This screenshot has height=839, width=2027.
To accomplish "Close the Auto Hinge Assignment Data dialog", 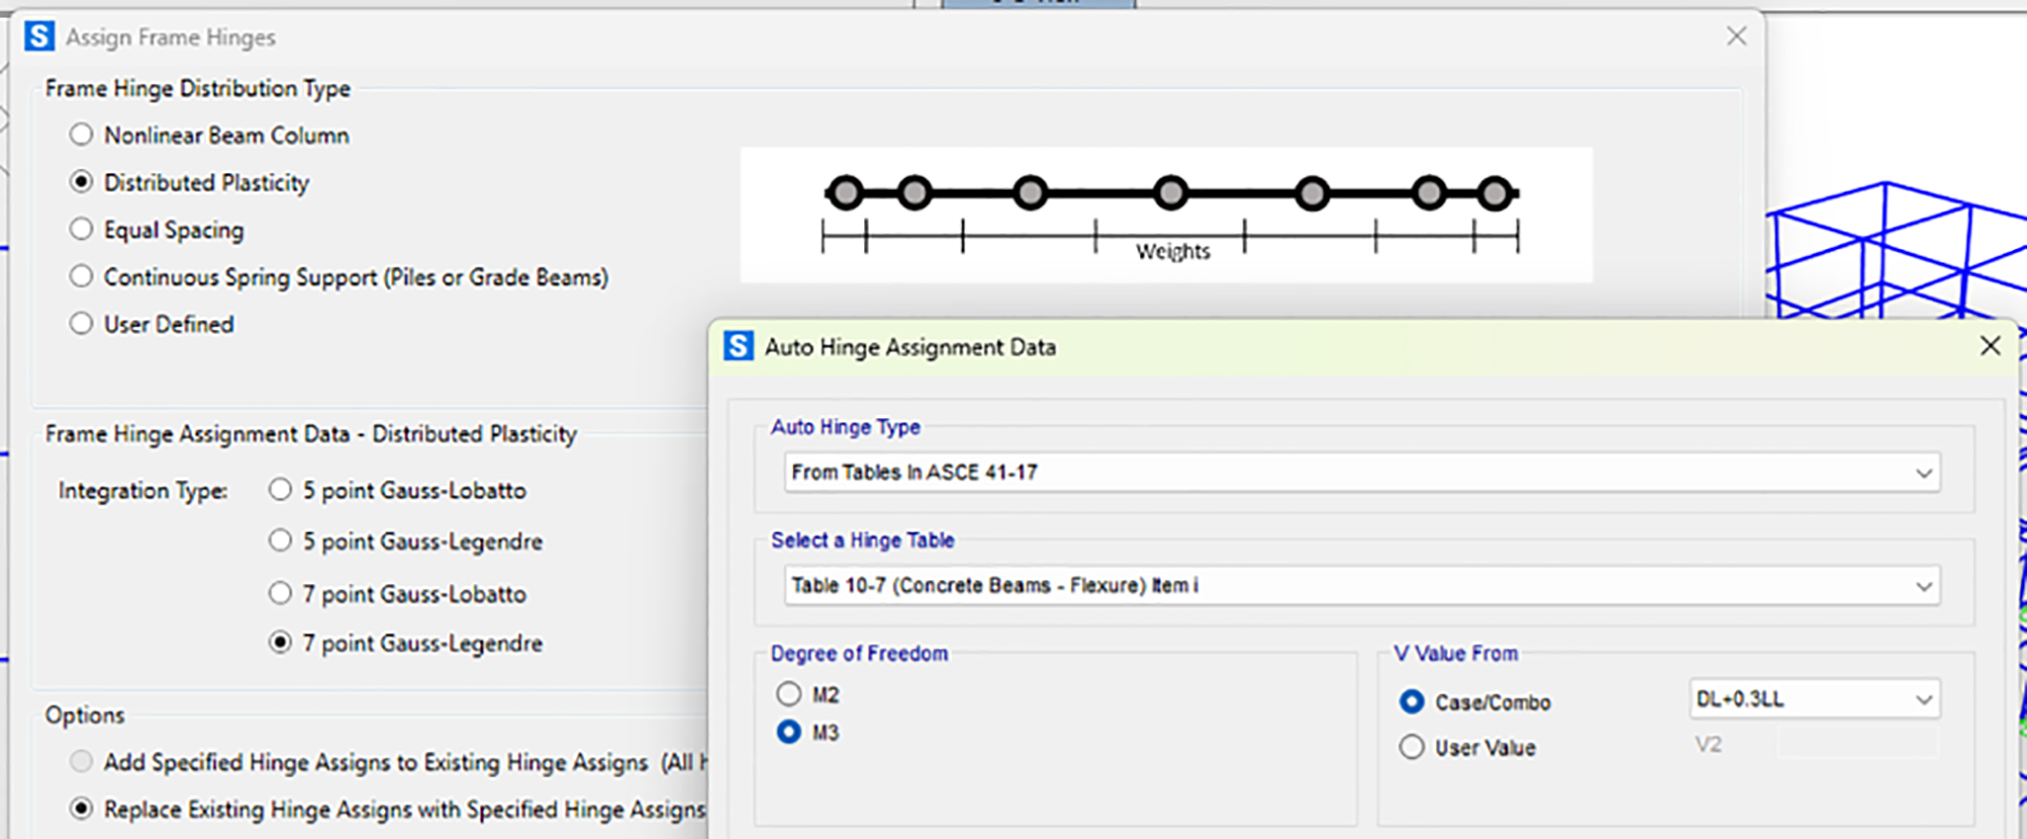I will 1989,346.
